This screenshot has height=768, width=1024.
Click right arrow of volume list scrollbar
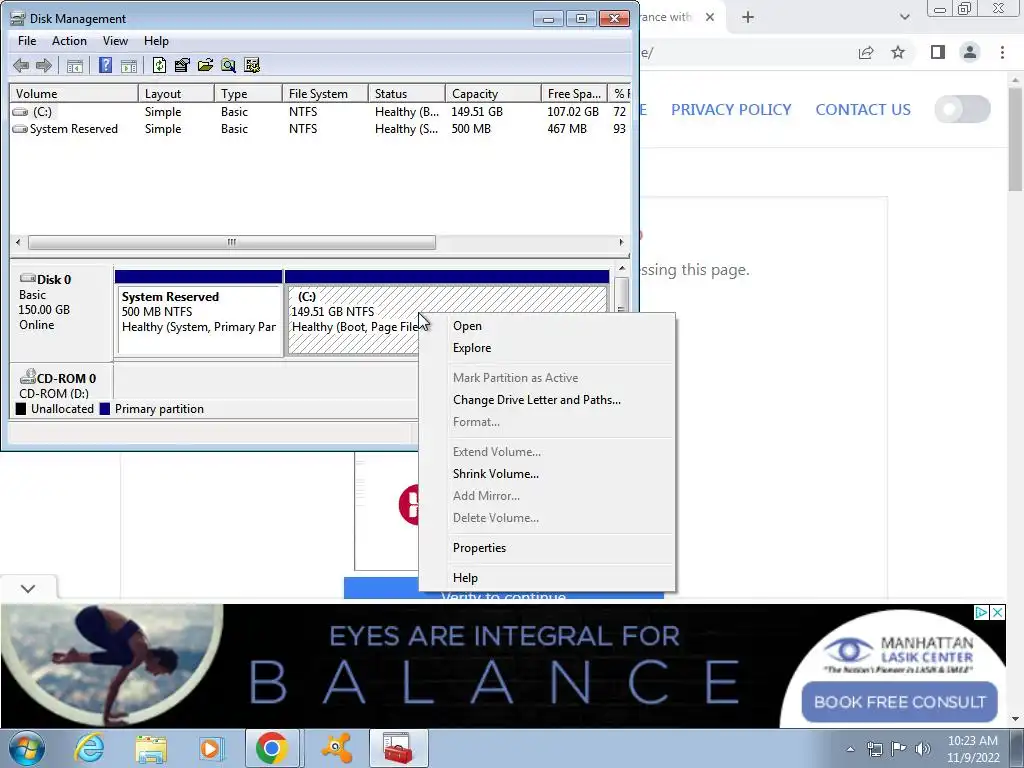tap(621, 242)
